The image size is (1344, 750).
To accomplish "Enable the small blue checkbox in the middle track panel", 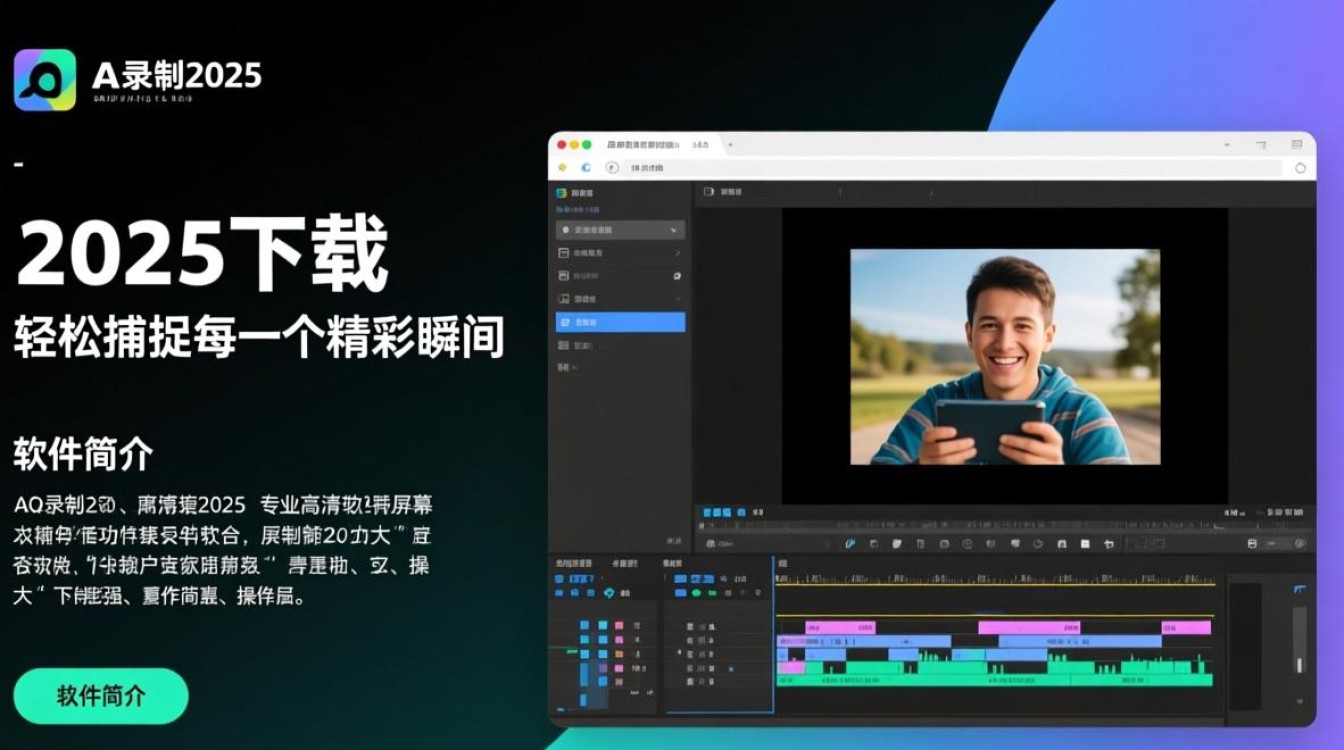I will 730,669.
